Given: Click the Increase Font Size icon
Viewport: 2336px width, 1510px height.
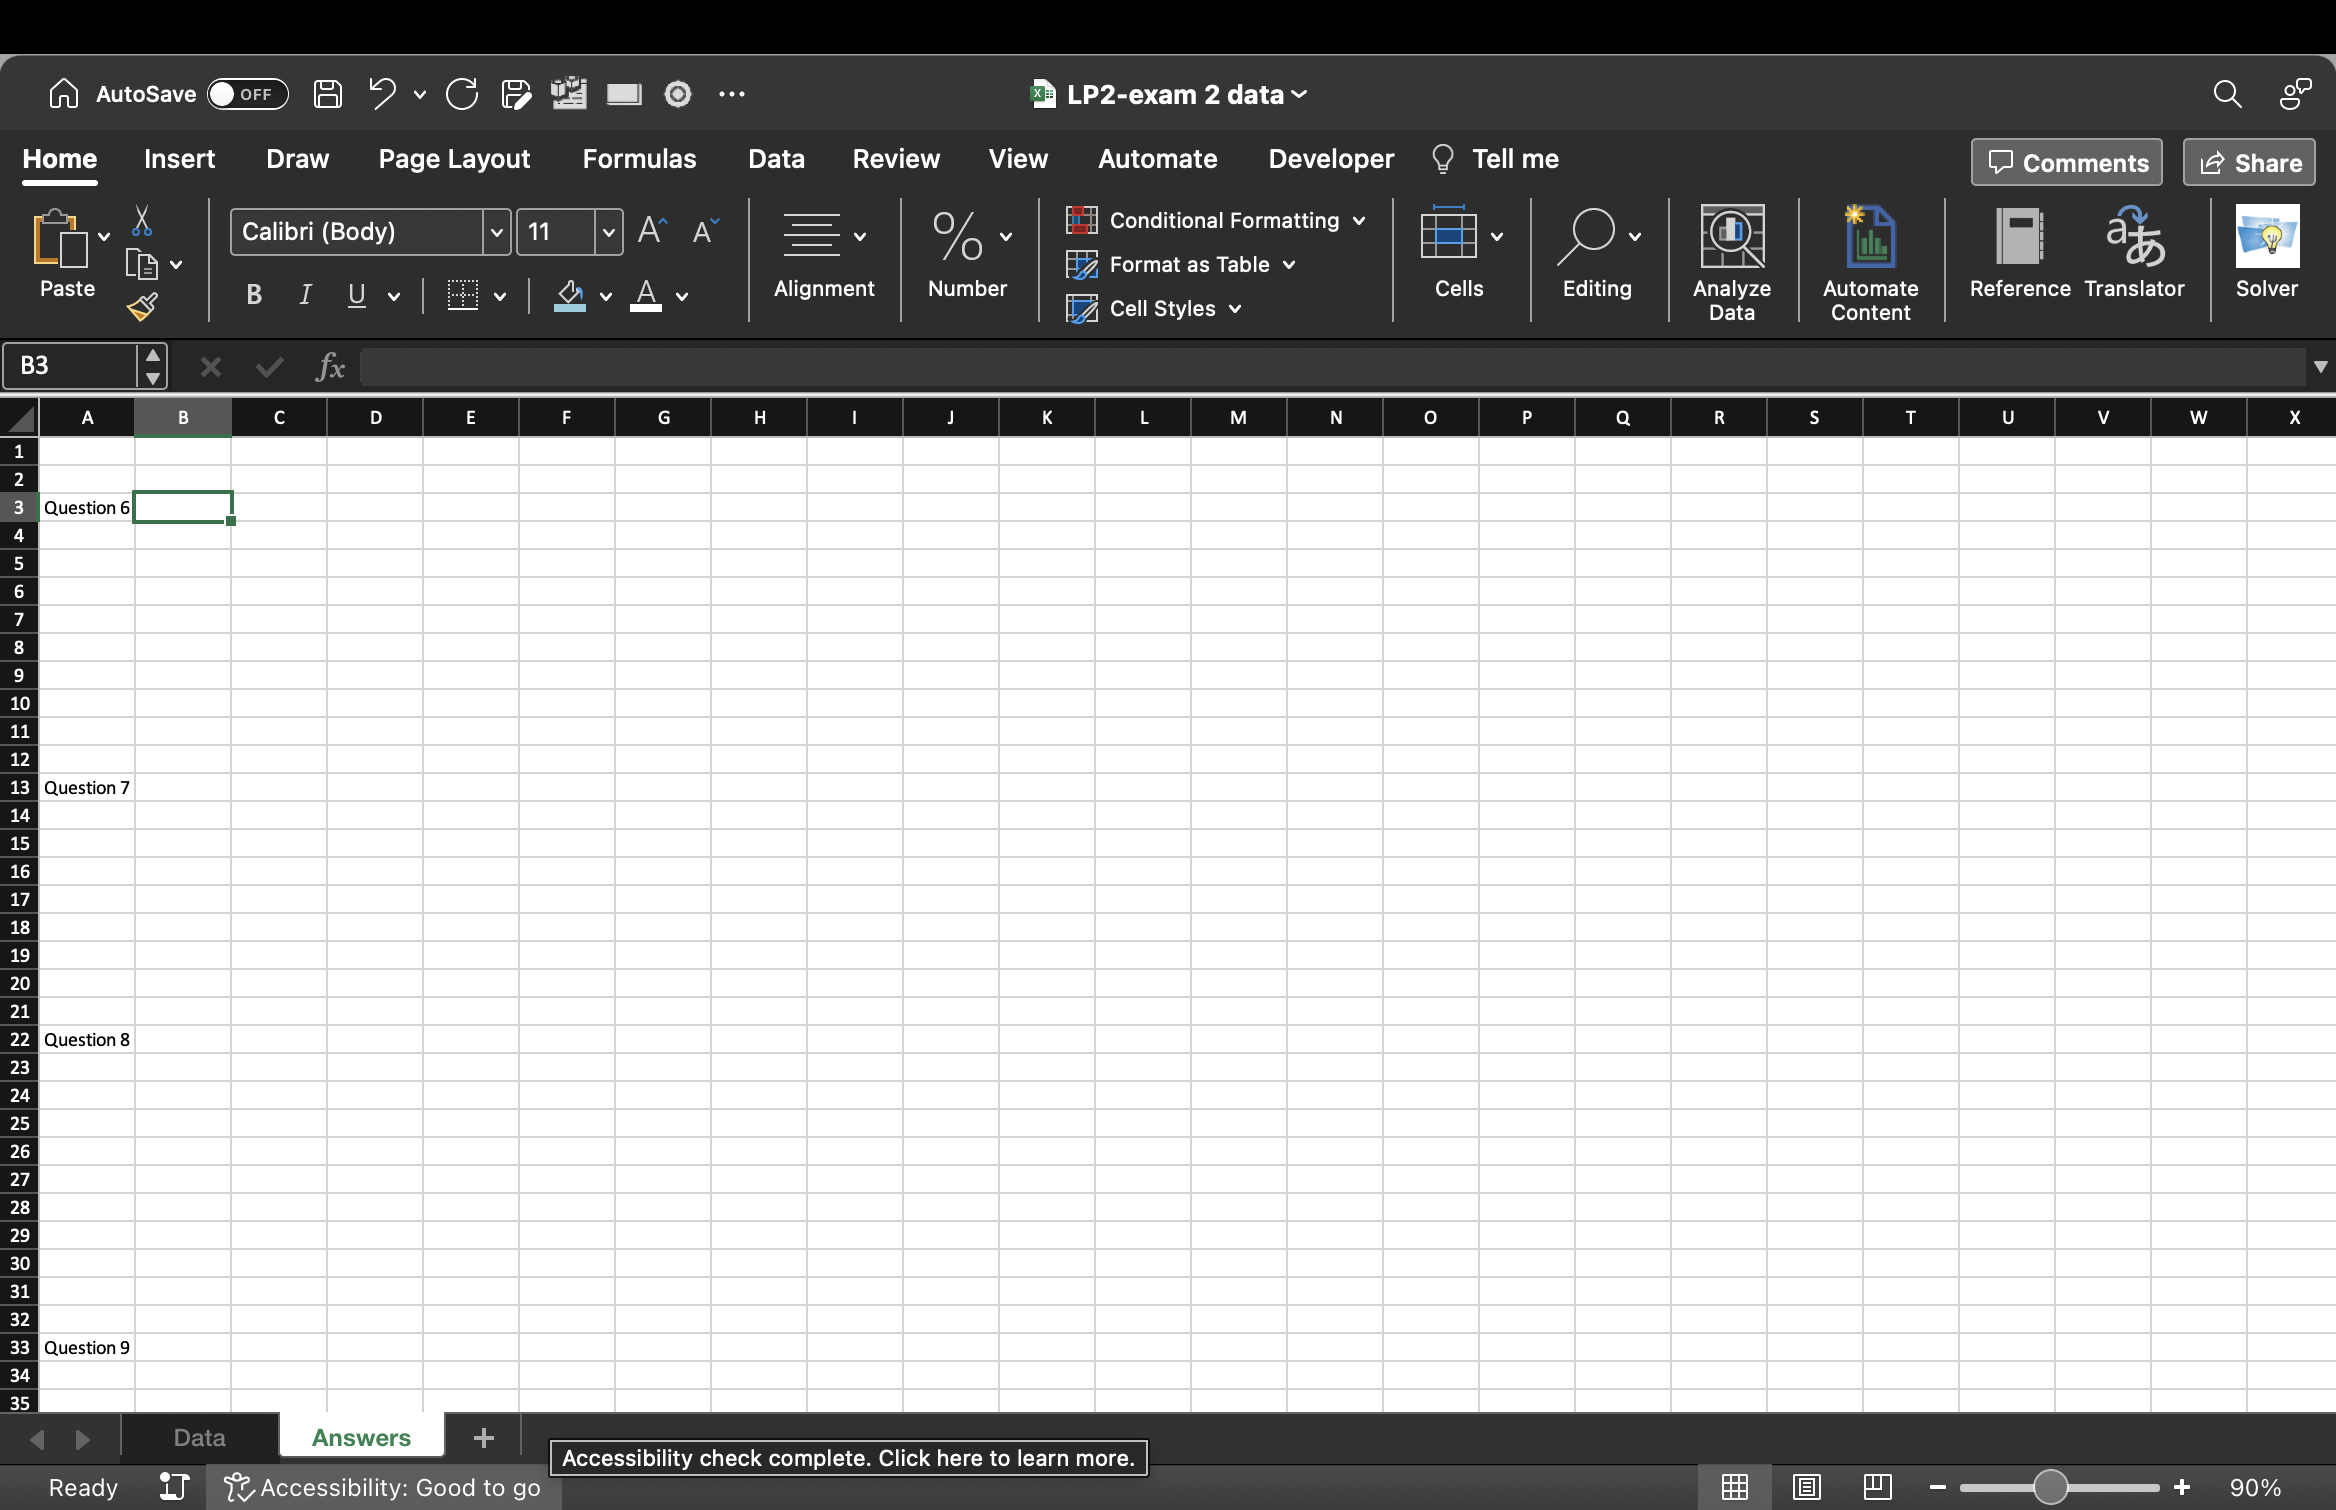Looking at the screenshot, I should (652, 232).
